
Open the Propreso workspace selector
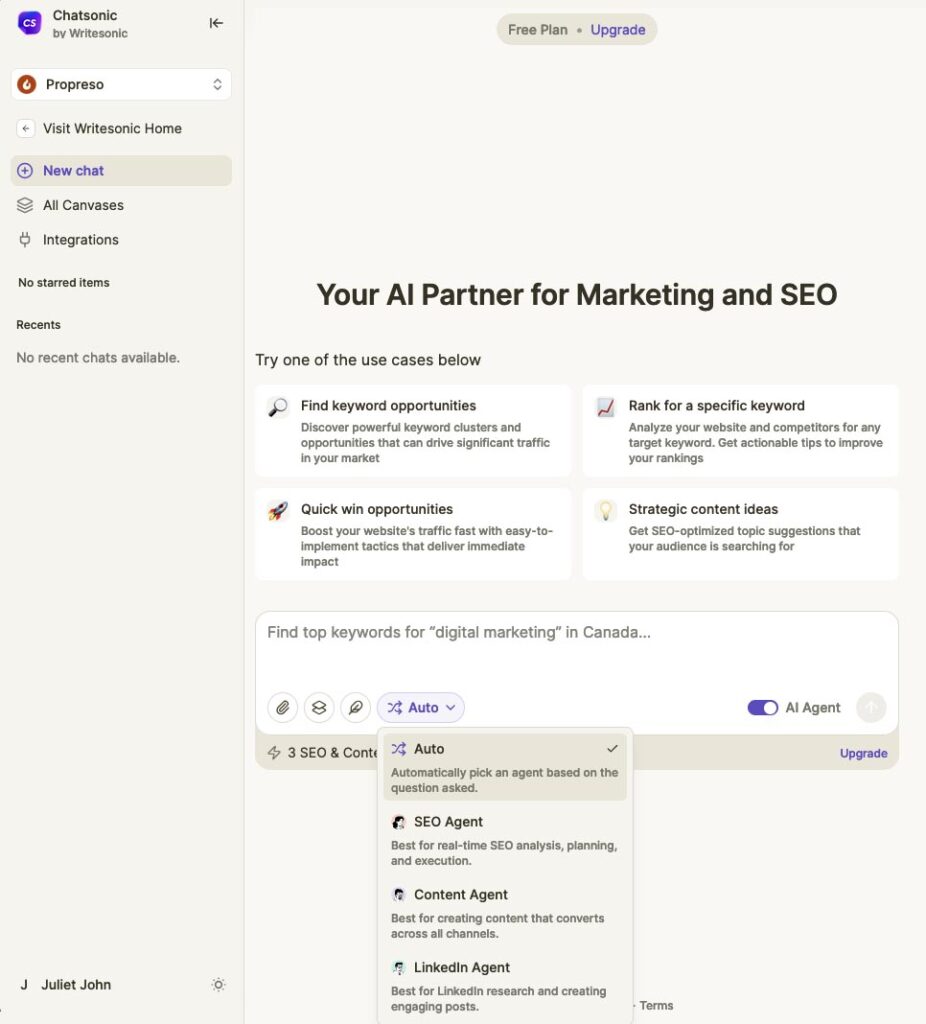(x=121, y=85)
